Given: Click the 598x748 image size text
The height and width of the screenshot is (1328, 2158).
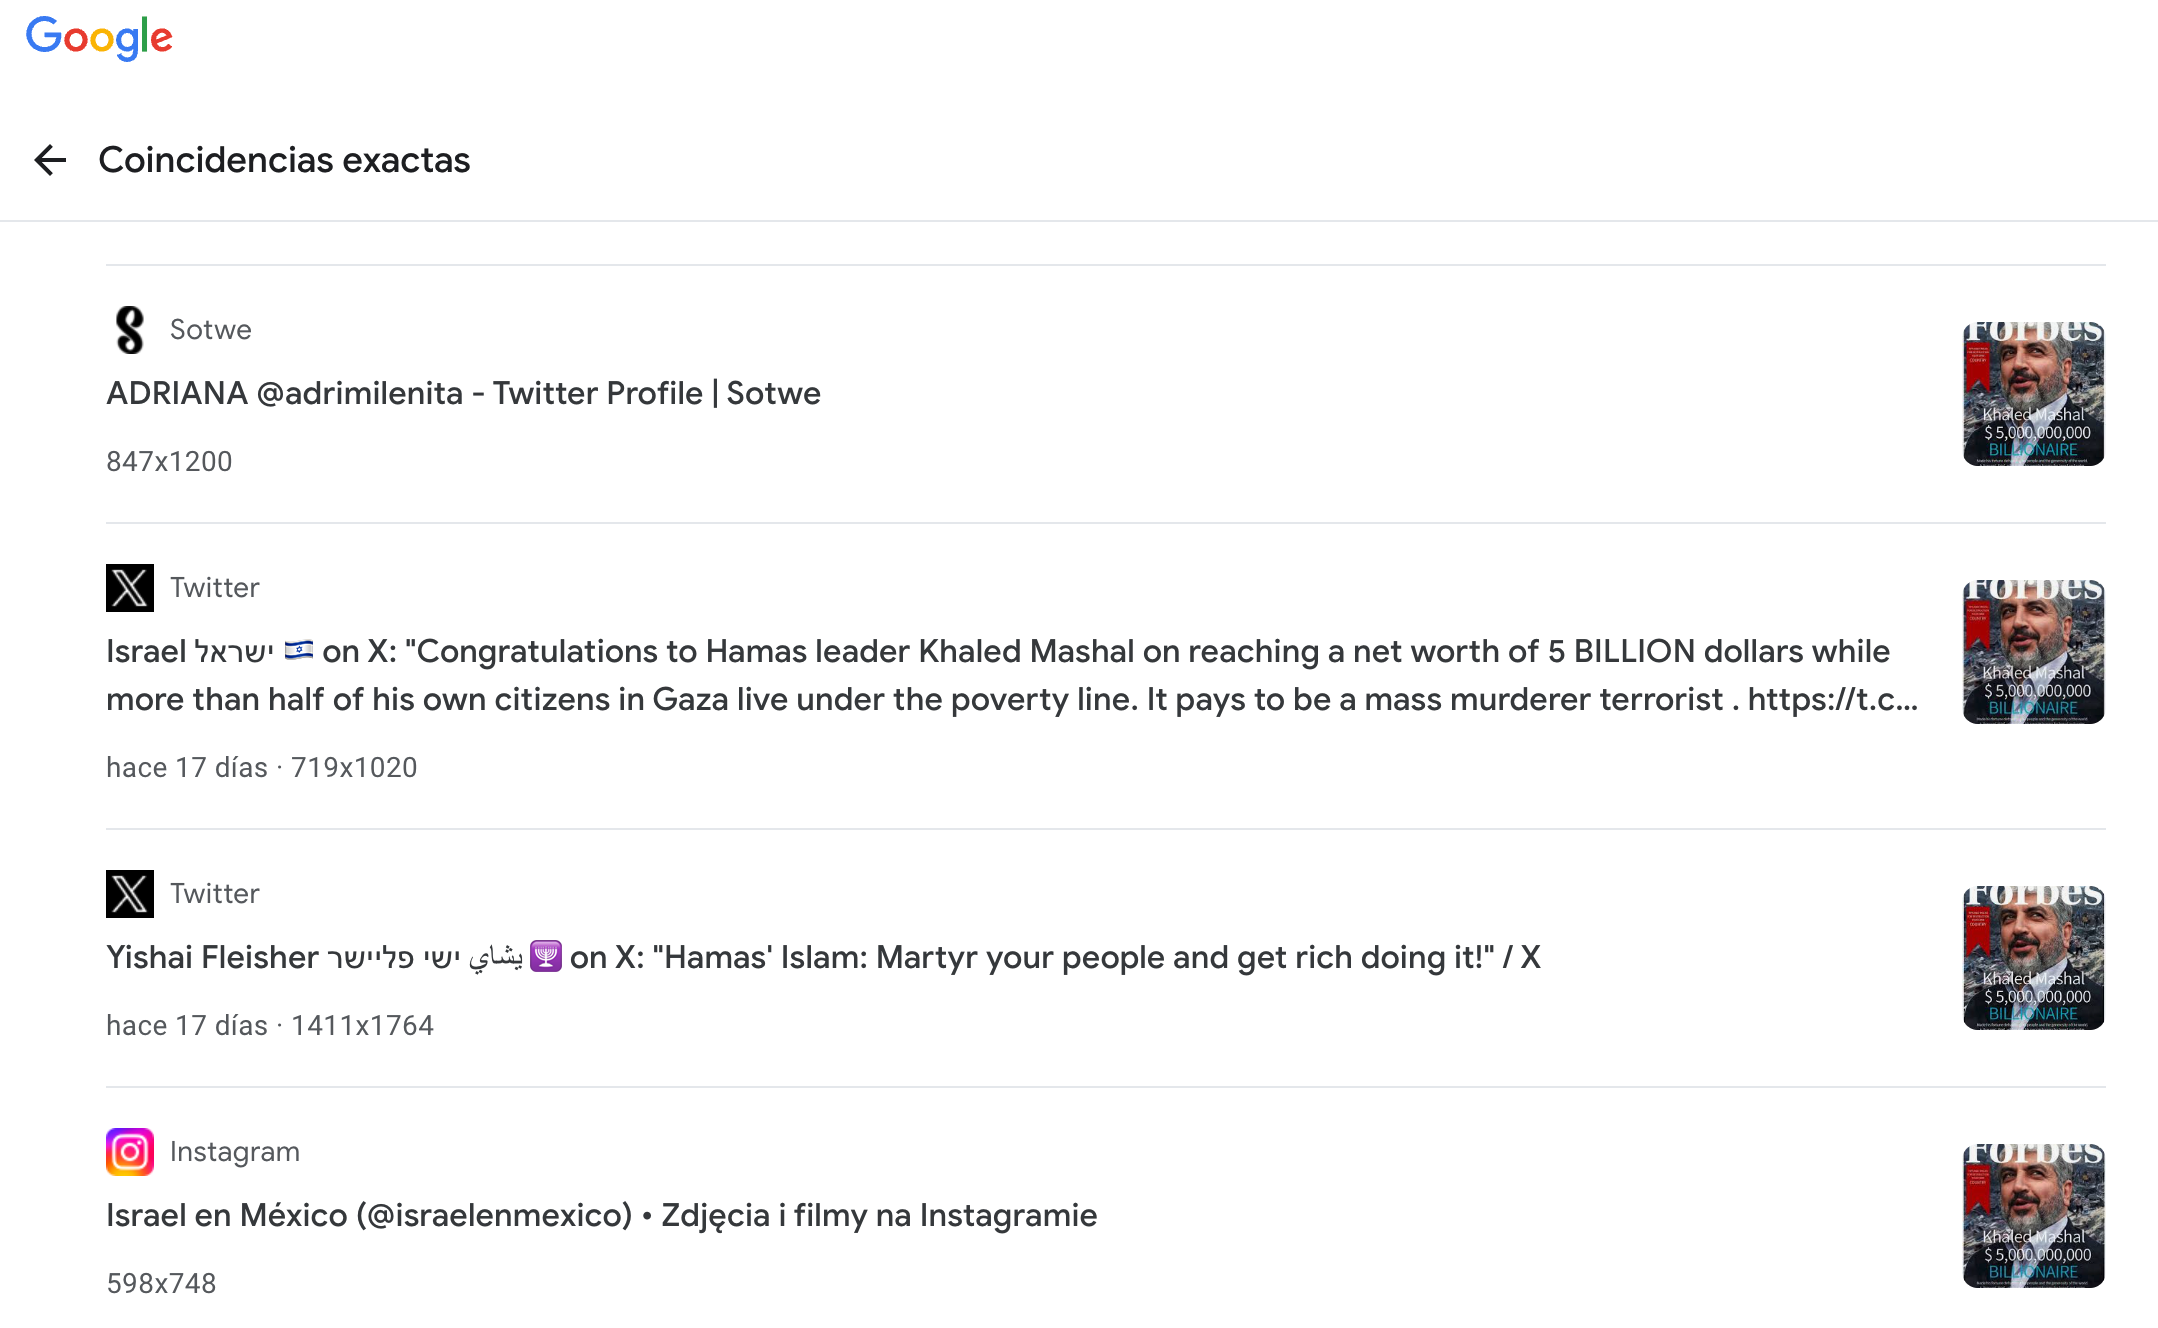Looking at the screenshot, I should tap(161, 1283).
